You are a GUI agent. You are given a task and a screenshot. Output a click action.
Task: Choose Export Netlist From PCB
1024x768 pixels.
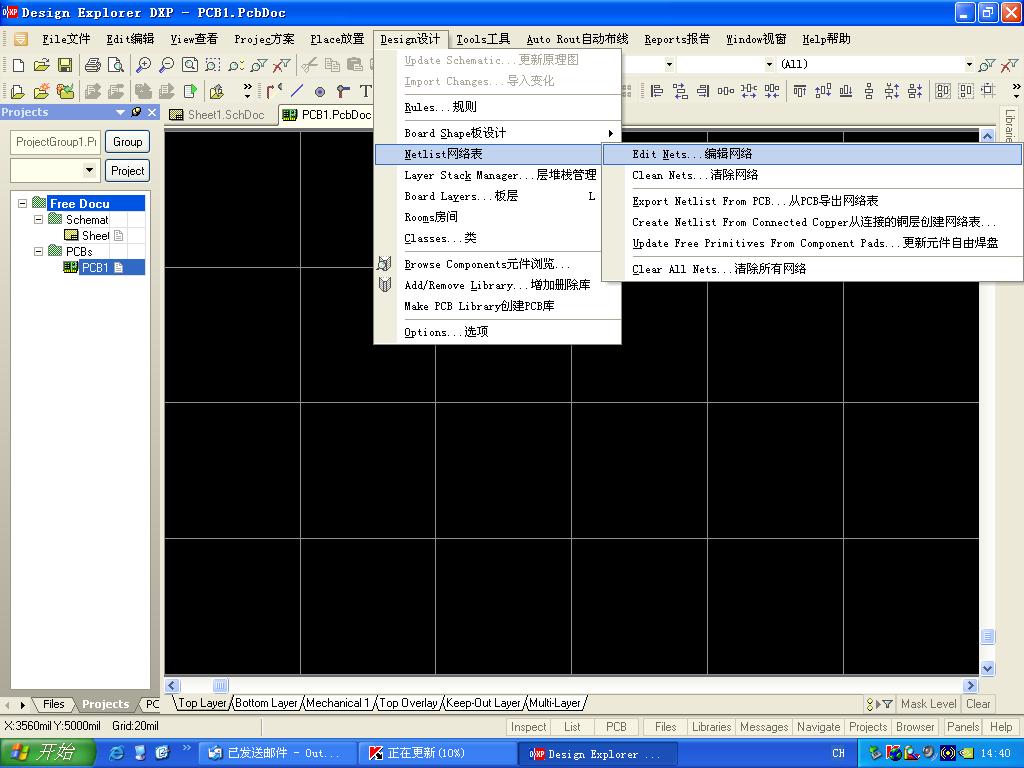pos(812,201)
